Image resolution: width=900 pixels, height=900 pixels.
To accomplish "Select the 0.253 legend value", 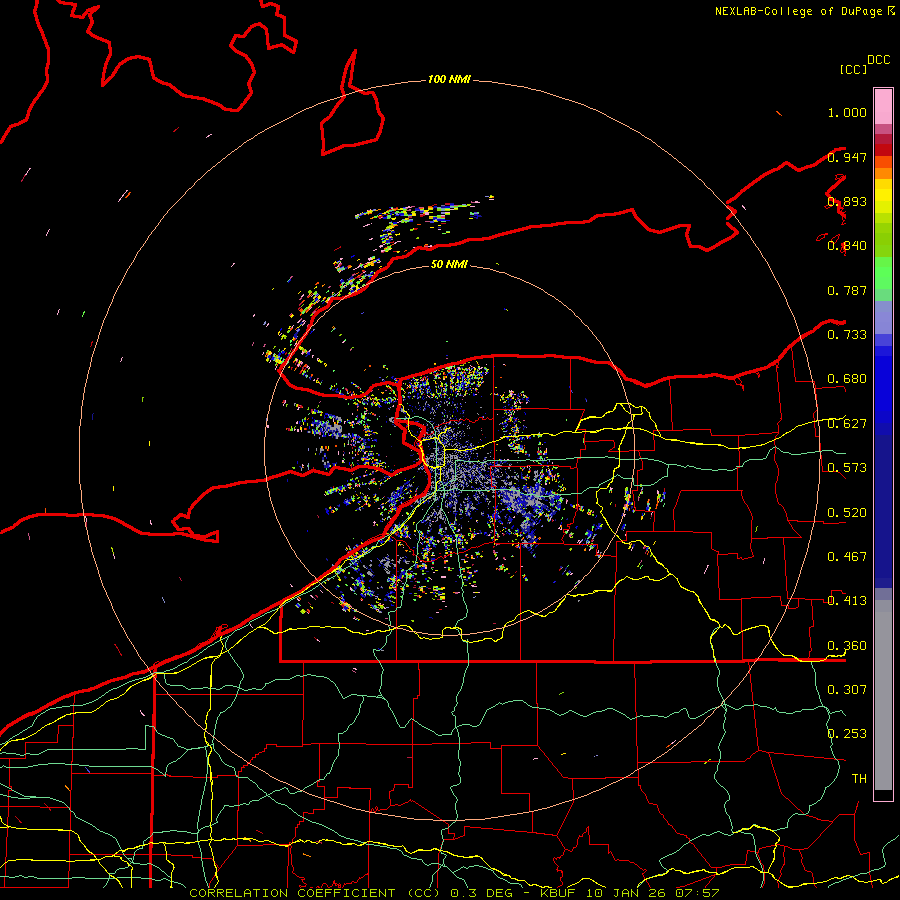I will point(847,734).
